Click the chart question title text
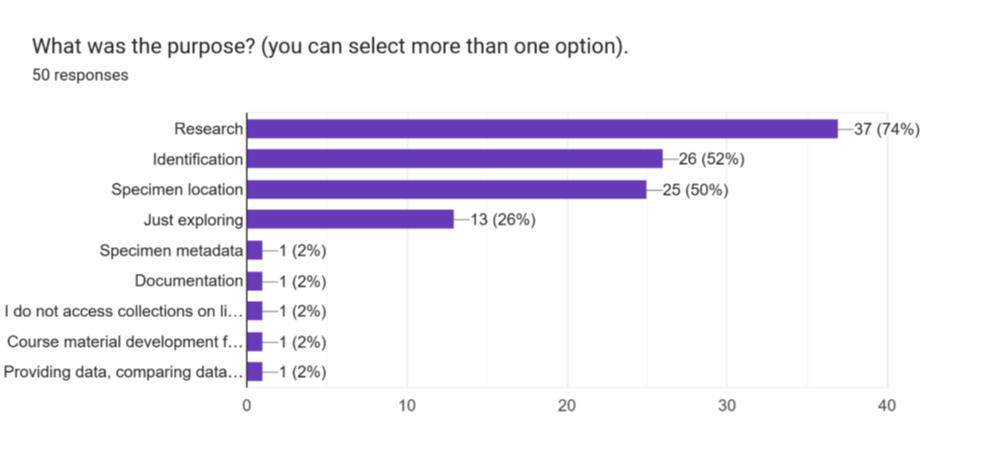 [x=330, y=47]
